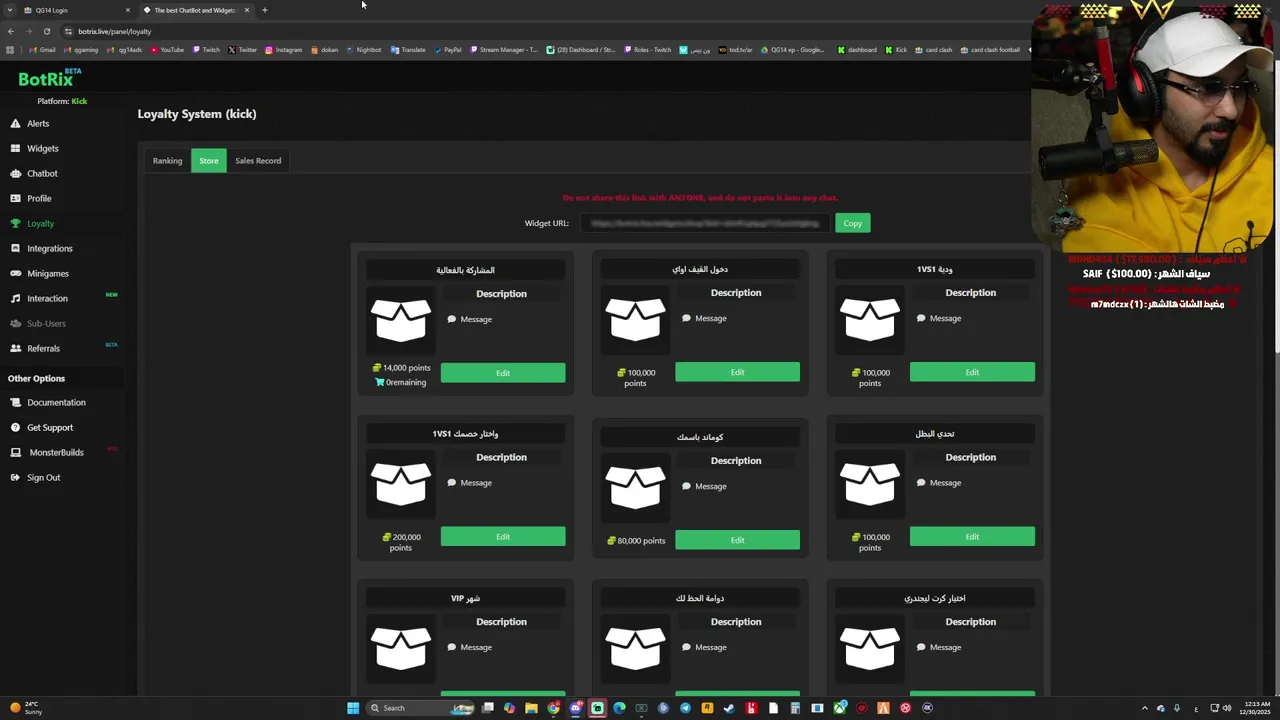Open the Profile page

click(x=39, y=198)
